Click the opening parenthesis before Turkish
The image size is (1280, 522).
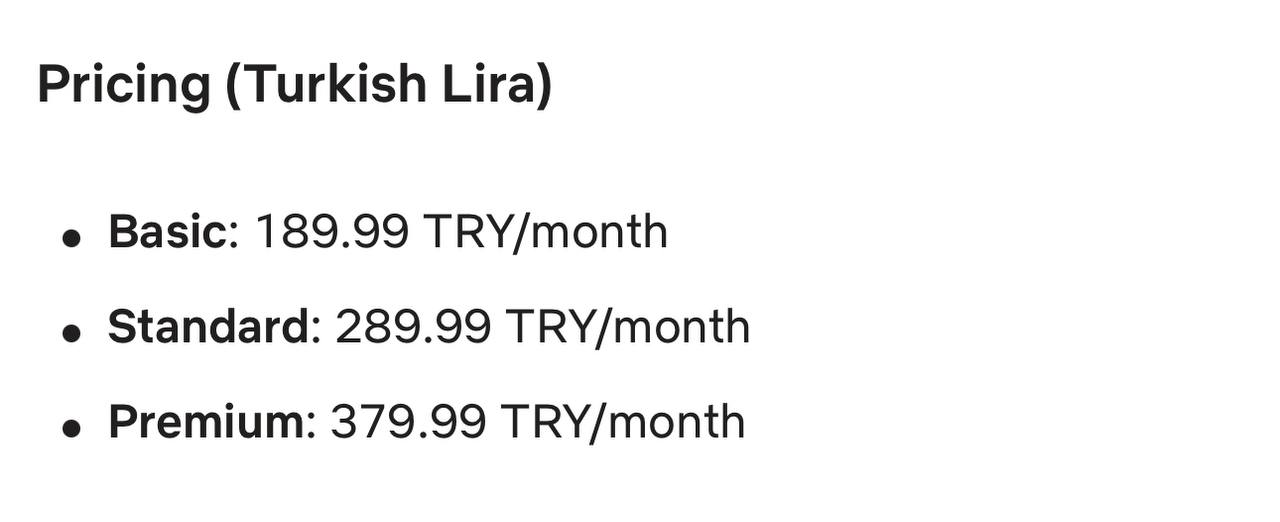233,85
